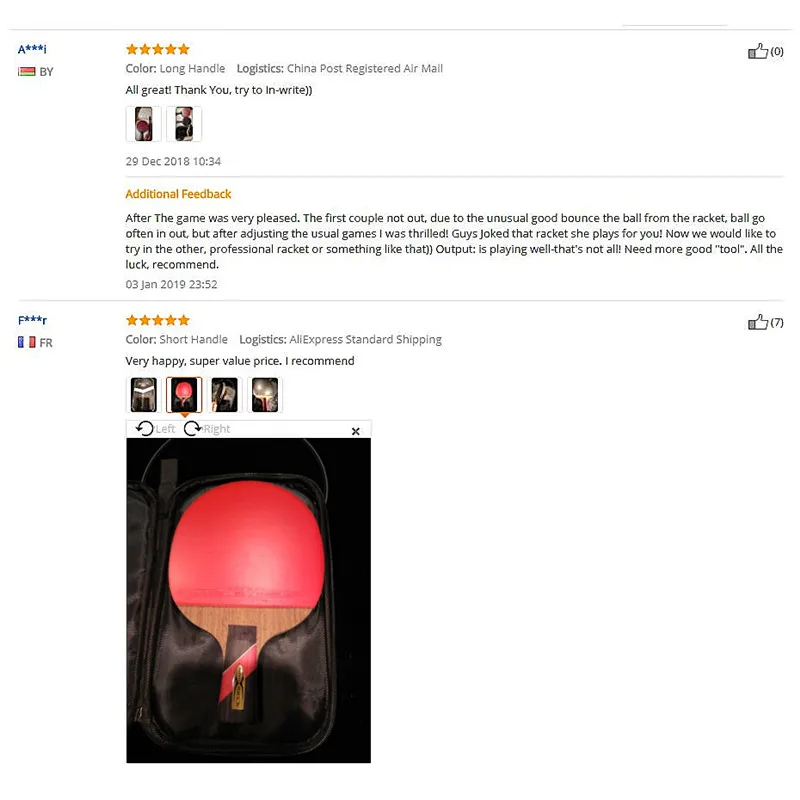The height and width of the screenshot is (800, 800).
Task: Click the Additional Feedback heading
Action: (x=178, y=194)
